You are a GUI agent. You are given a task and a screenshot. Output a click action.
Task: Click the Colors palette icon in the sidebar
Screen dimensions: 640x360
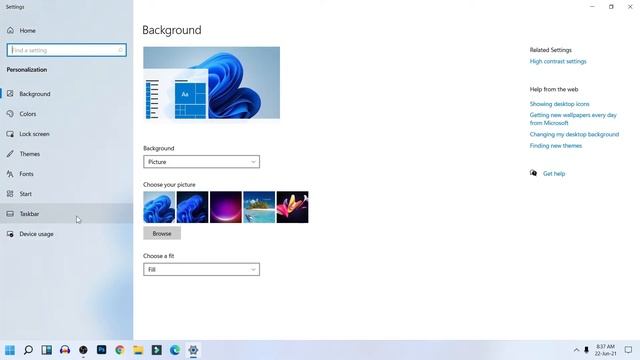pyautogui.click(x=10, y=113)
